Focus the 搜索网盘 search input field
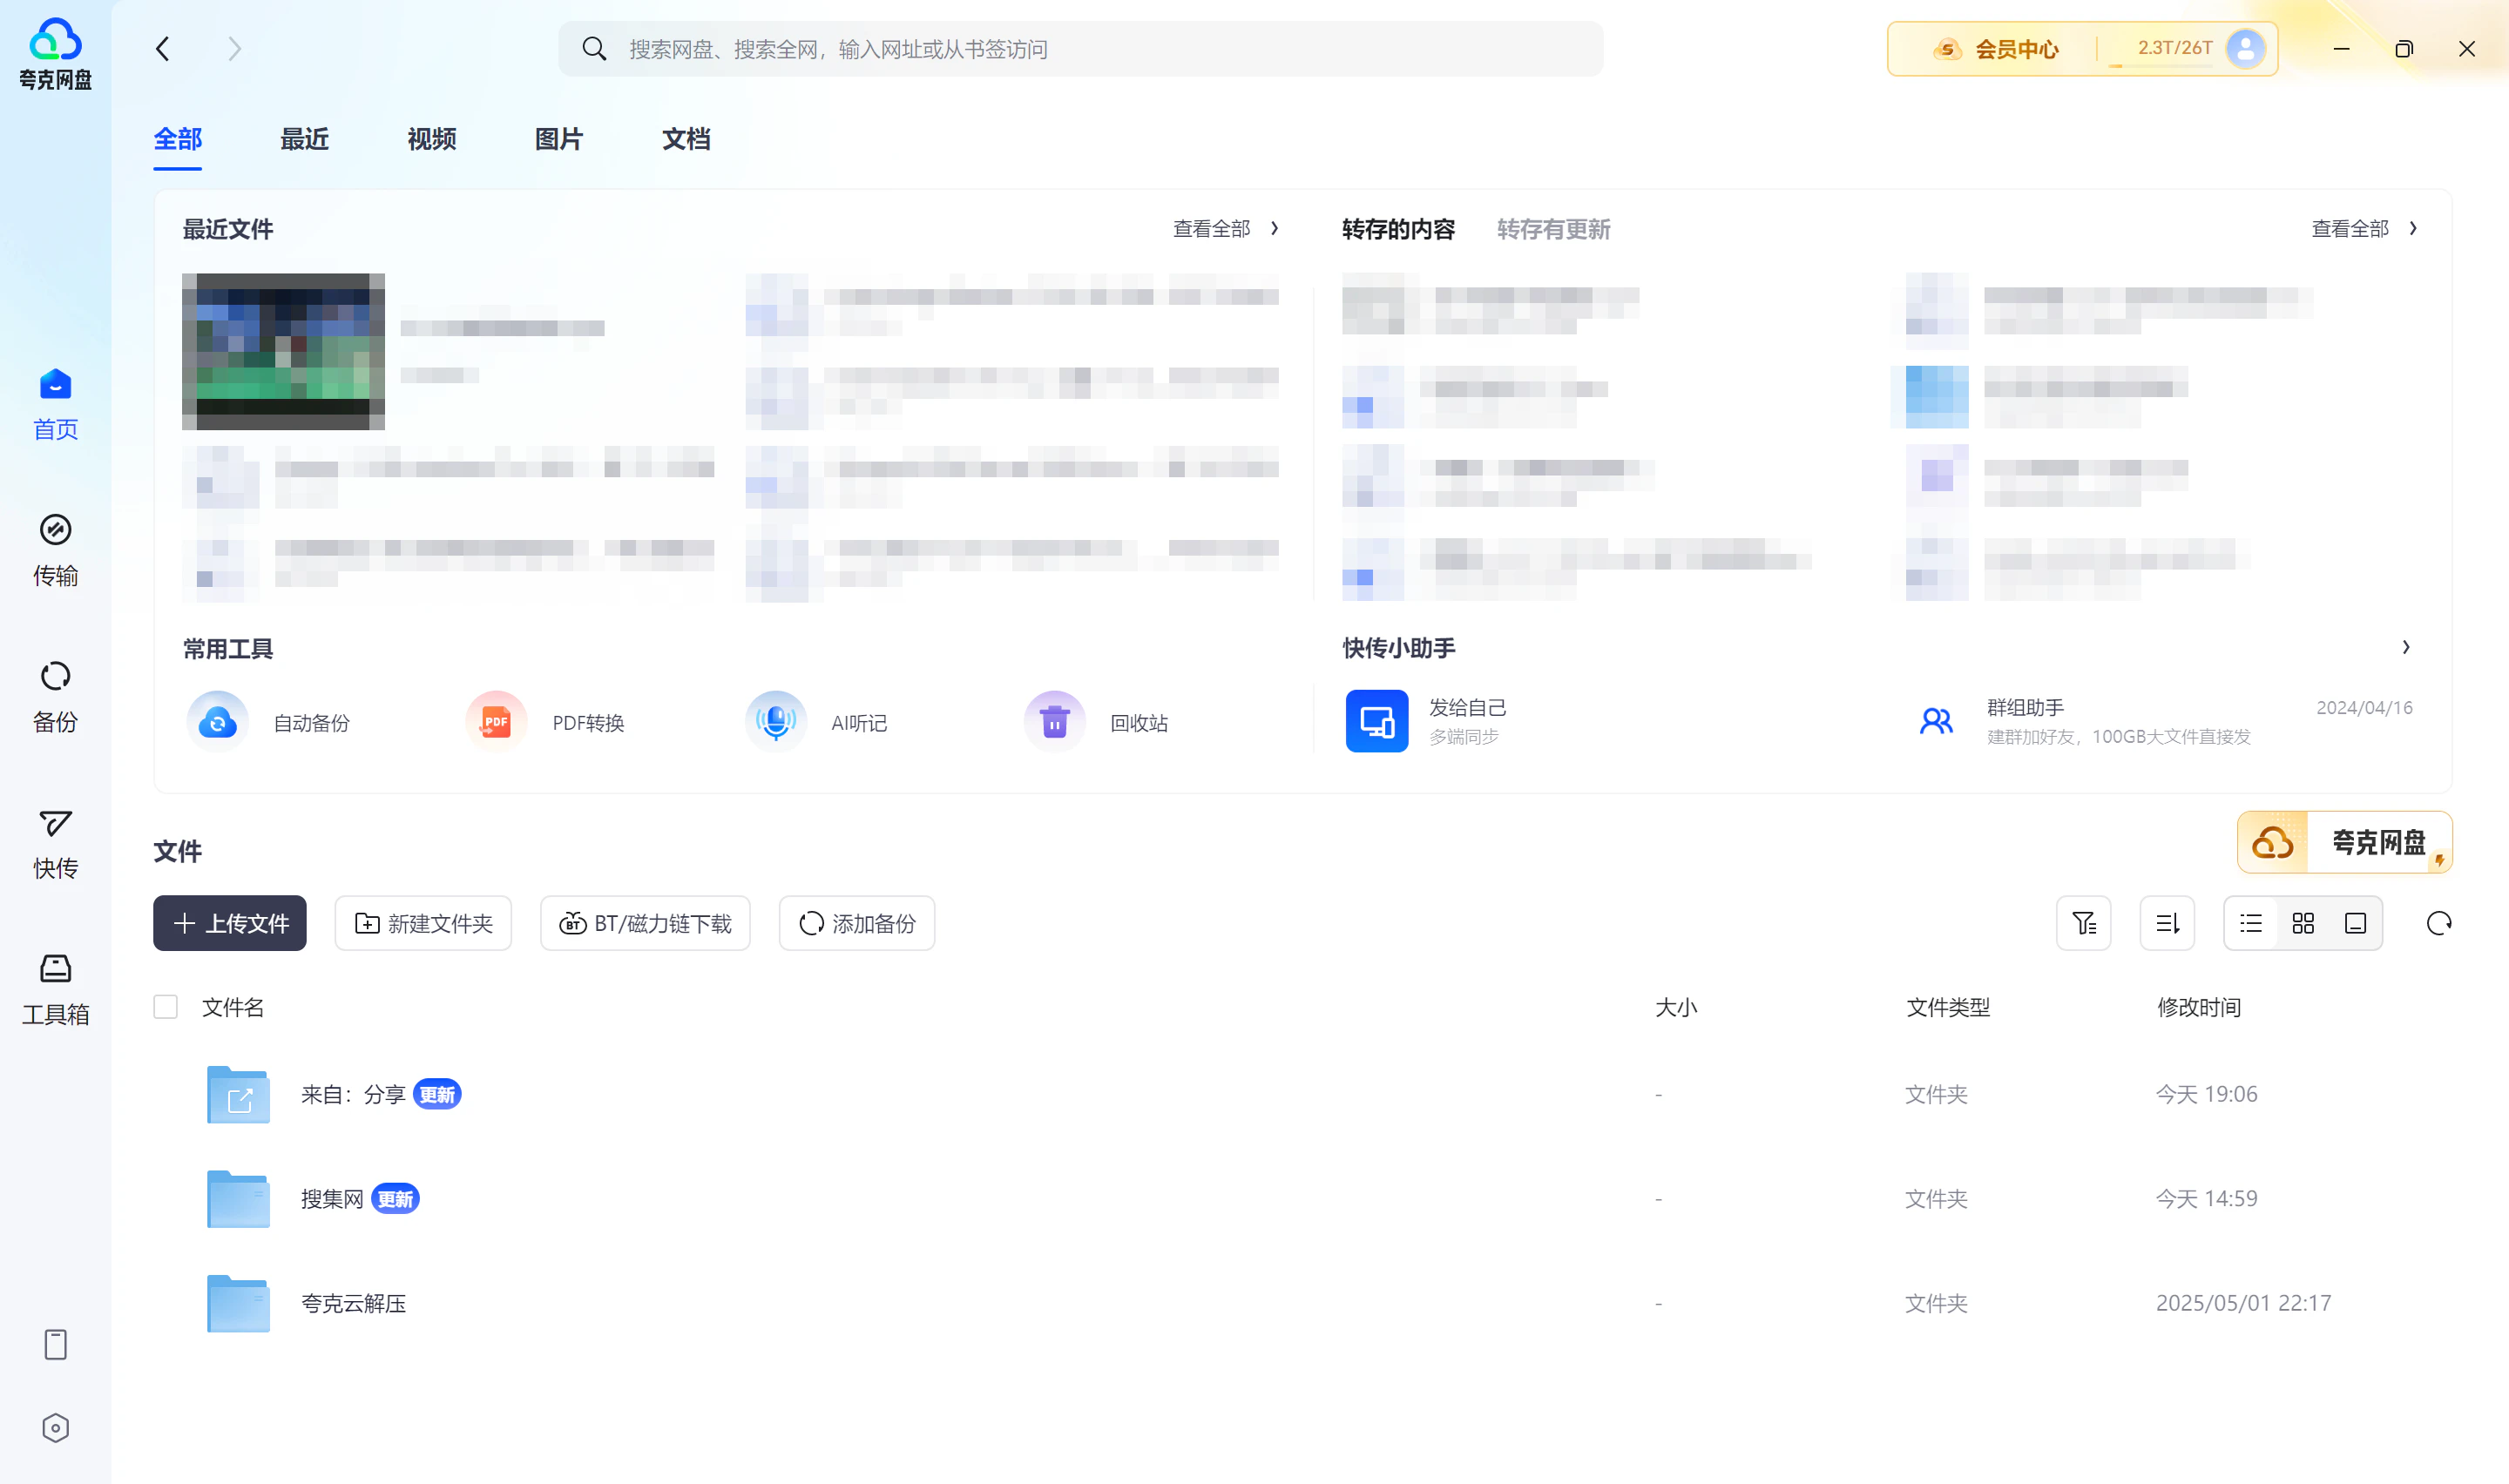This screenshot has width=2509, height=1484. click(x=1081, y=49)
